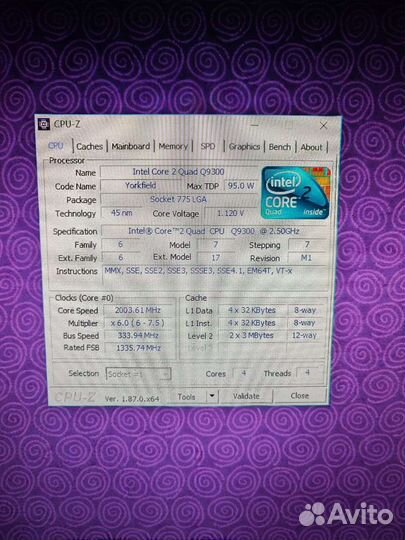Click the Core Voltage 1.120 V value
405x540 pixels.
tap(230, 213)
